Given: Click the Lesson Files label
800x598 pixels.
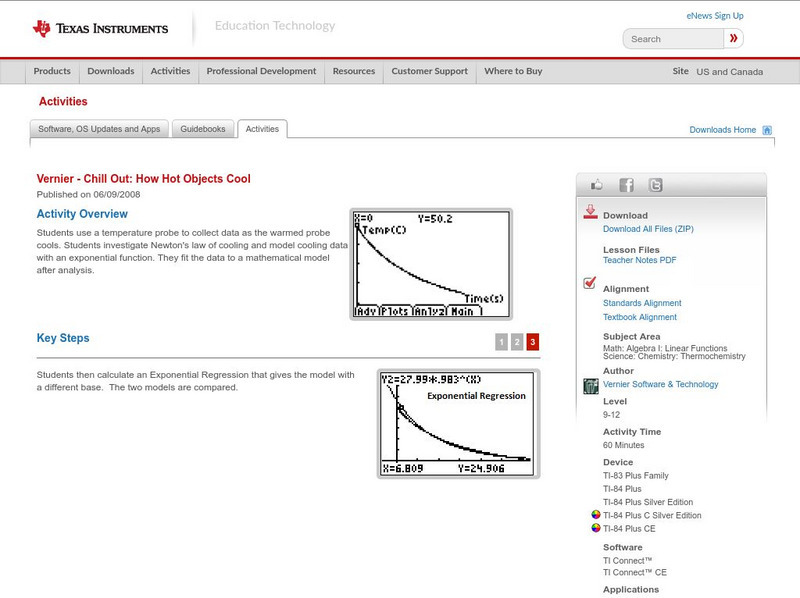Looking at the screenshot, I should tap(631, 250).
